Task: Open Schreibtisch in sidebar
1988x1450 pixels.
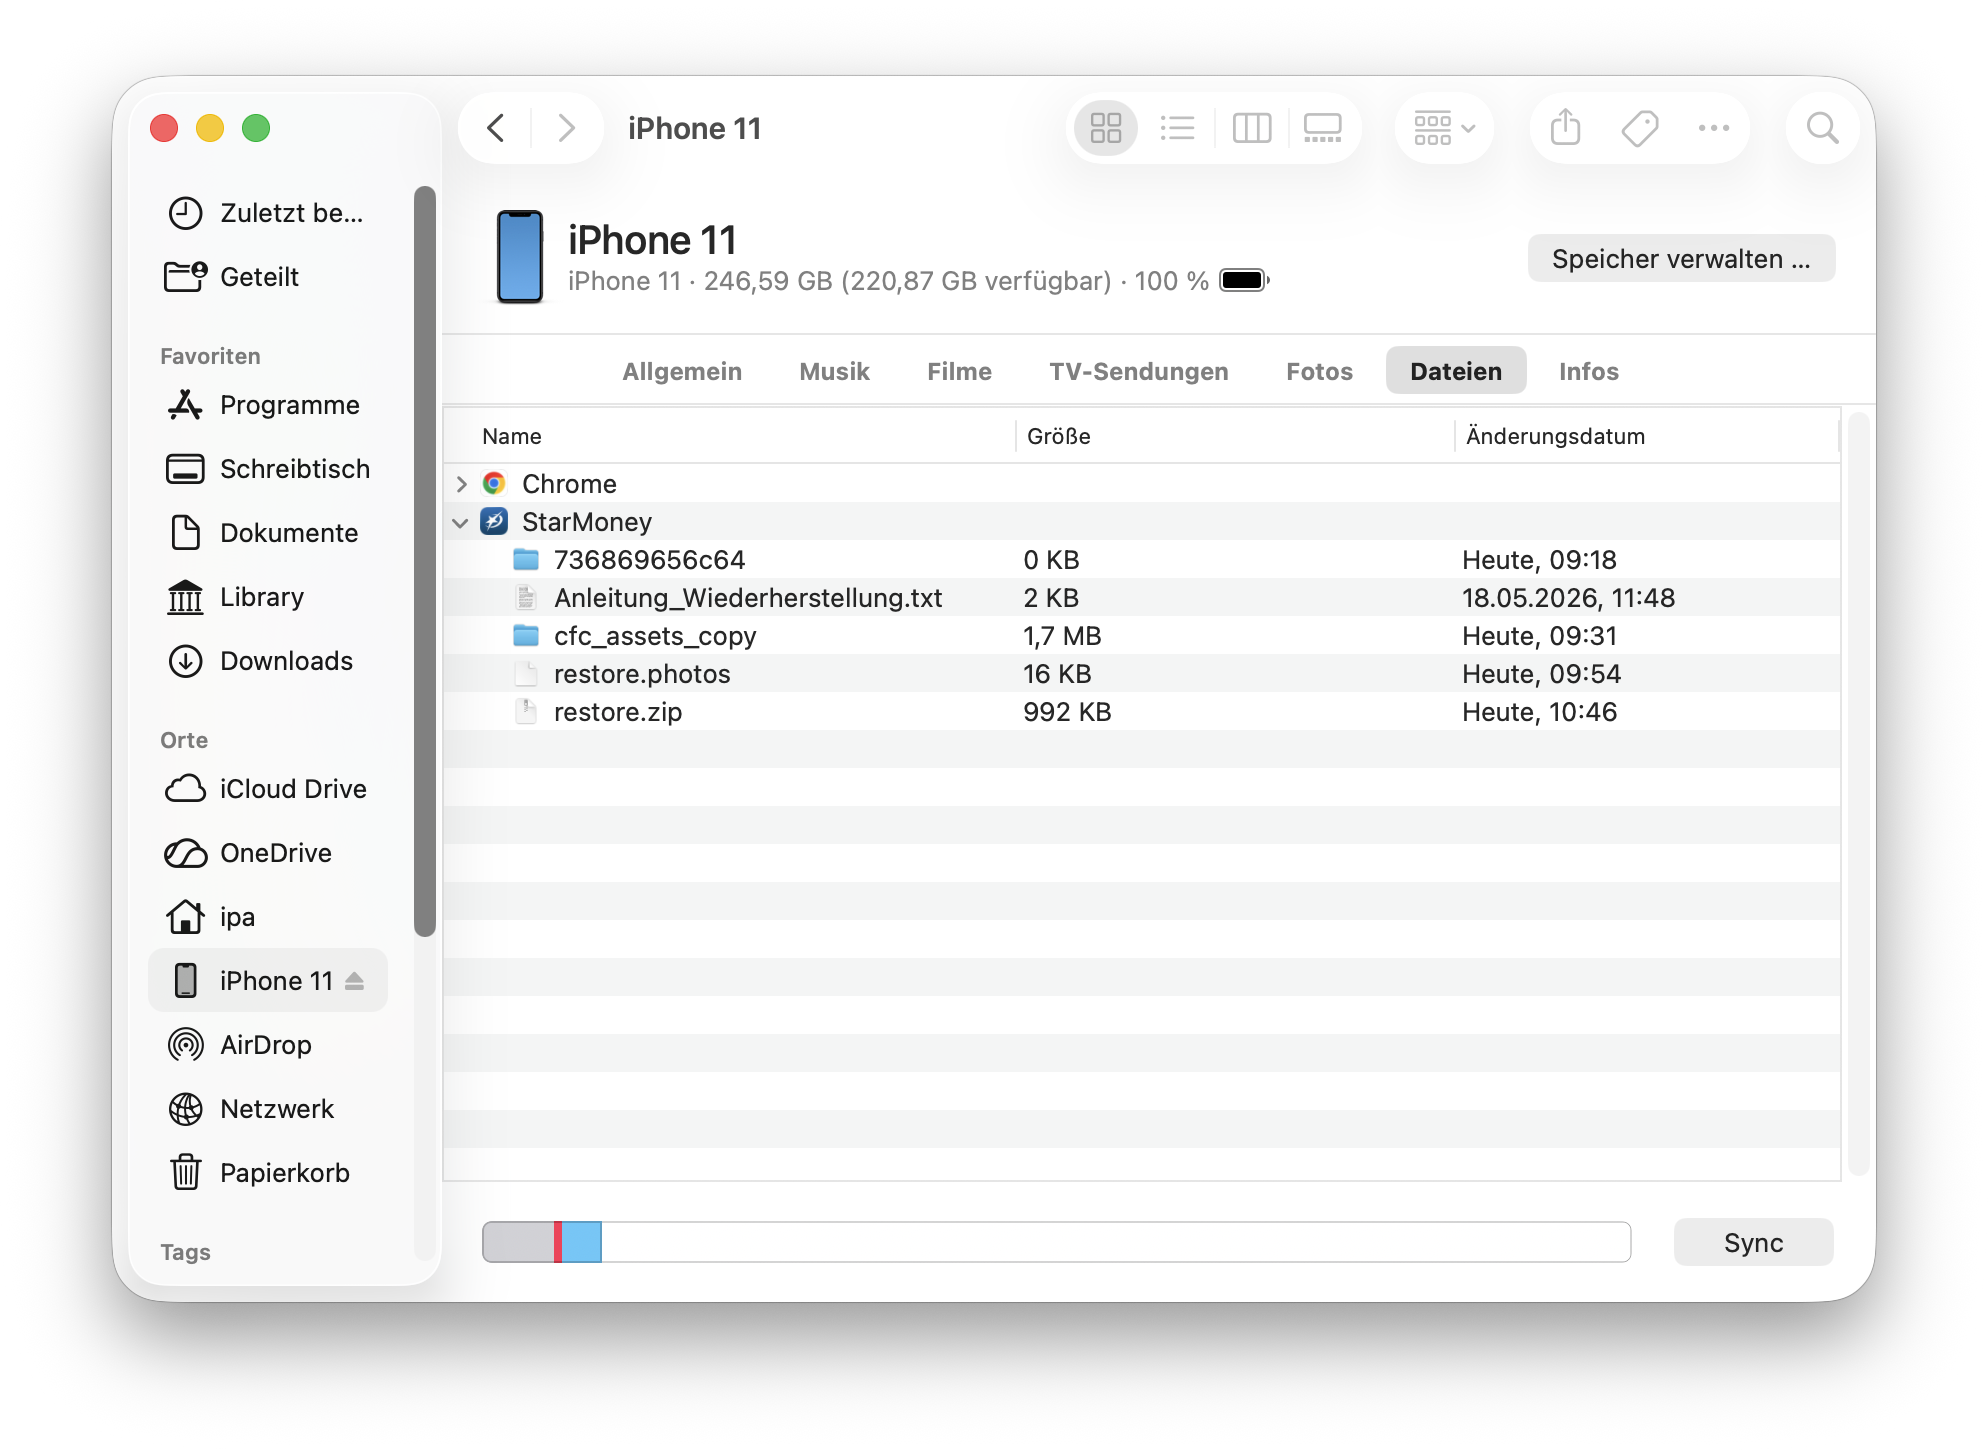Action: (266, 469)
